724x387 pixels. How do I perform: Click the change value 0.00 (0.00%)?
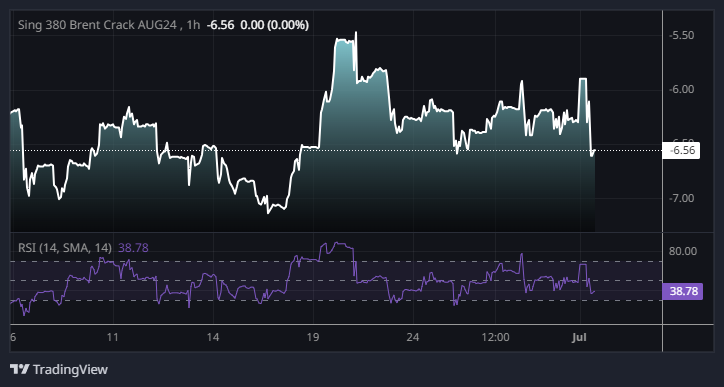(275, 25)
